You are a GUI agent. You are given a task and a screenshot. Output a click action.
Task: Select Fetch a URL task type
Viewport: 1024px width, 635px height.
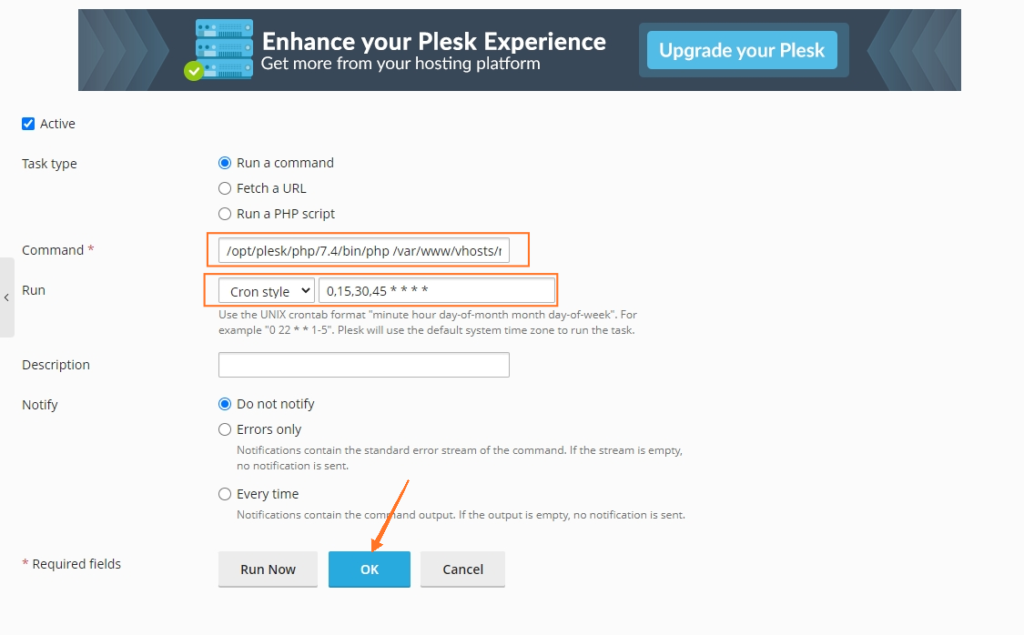(225, 188)
